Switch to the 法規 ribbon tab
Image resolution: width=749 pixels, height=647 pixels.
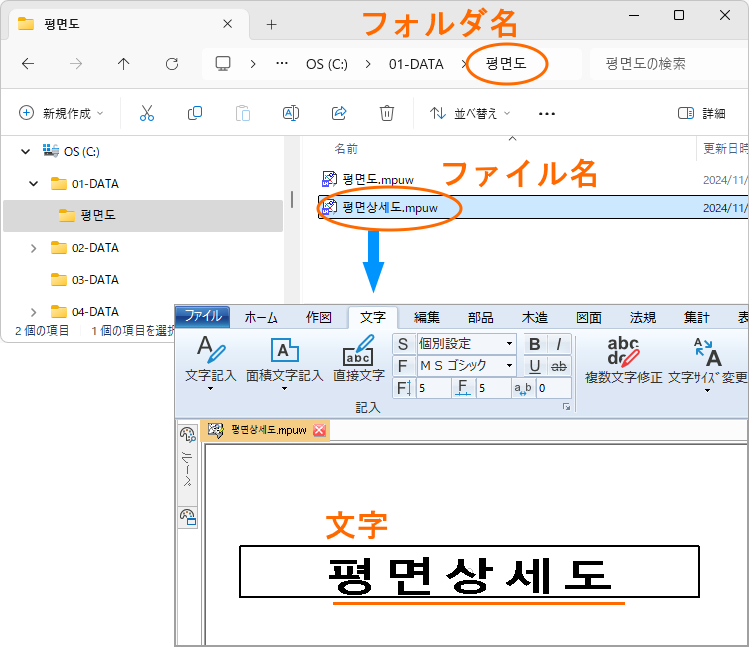(x=642, y=317)
